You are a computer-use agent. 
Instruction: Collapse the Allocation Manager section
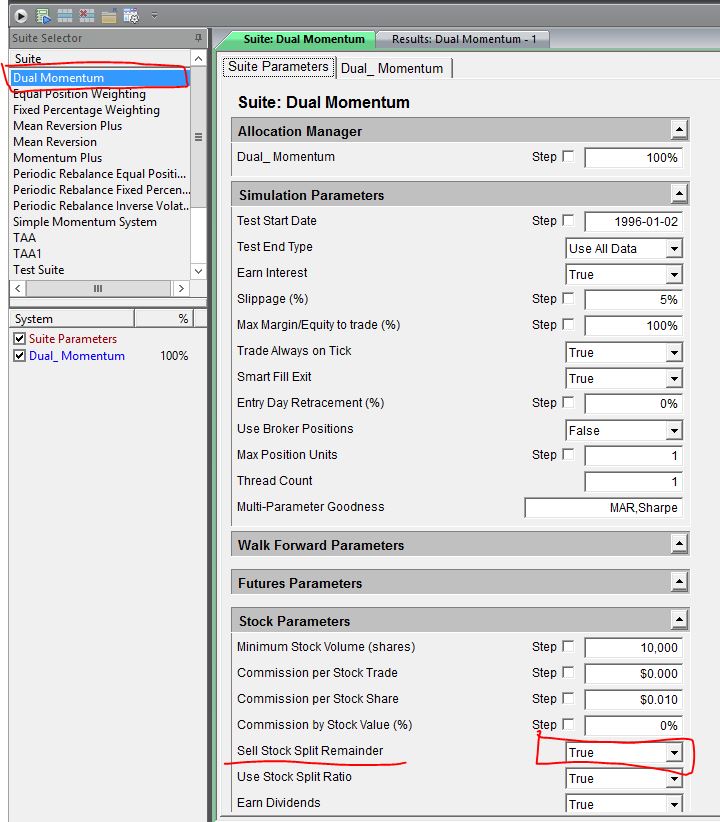(x=679, y=131)
